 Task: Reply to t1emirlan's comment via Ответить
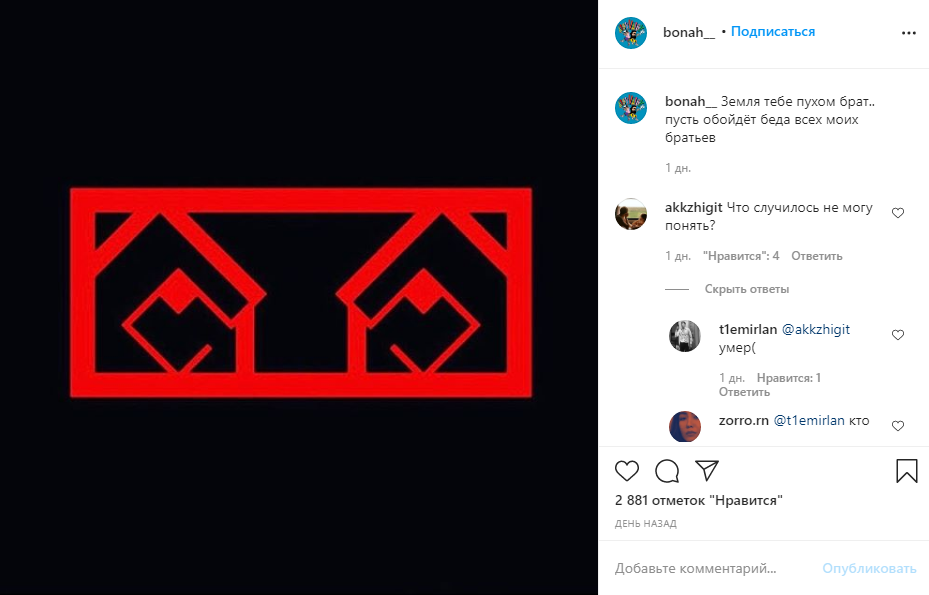(x=744, y=392)
